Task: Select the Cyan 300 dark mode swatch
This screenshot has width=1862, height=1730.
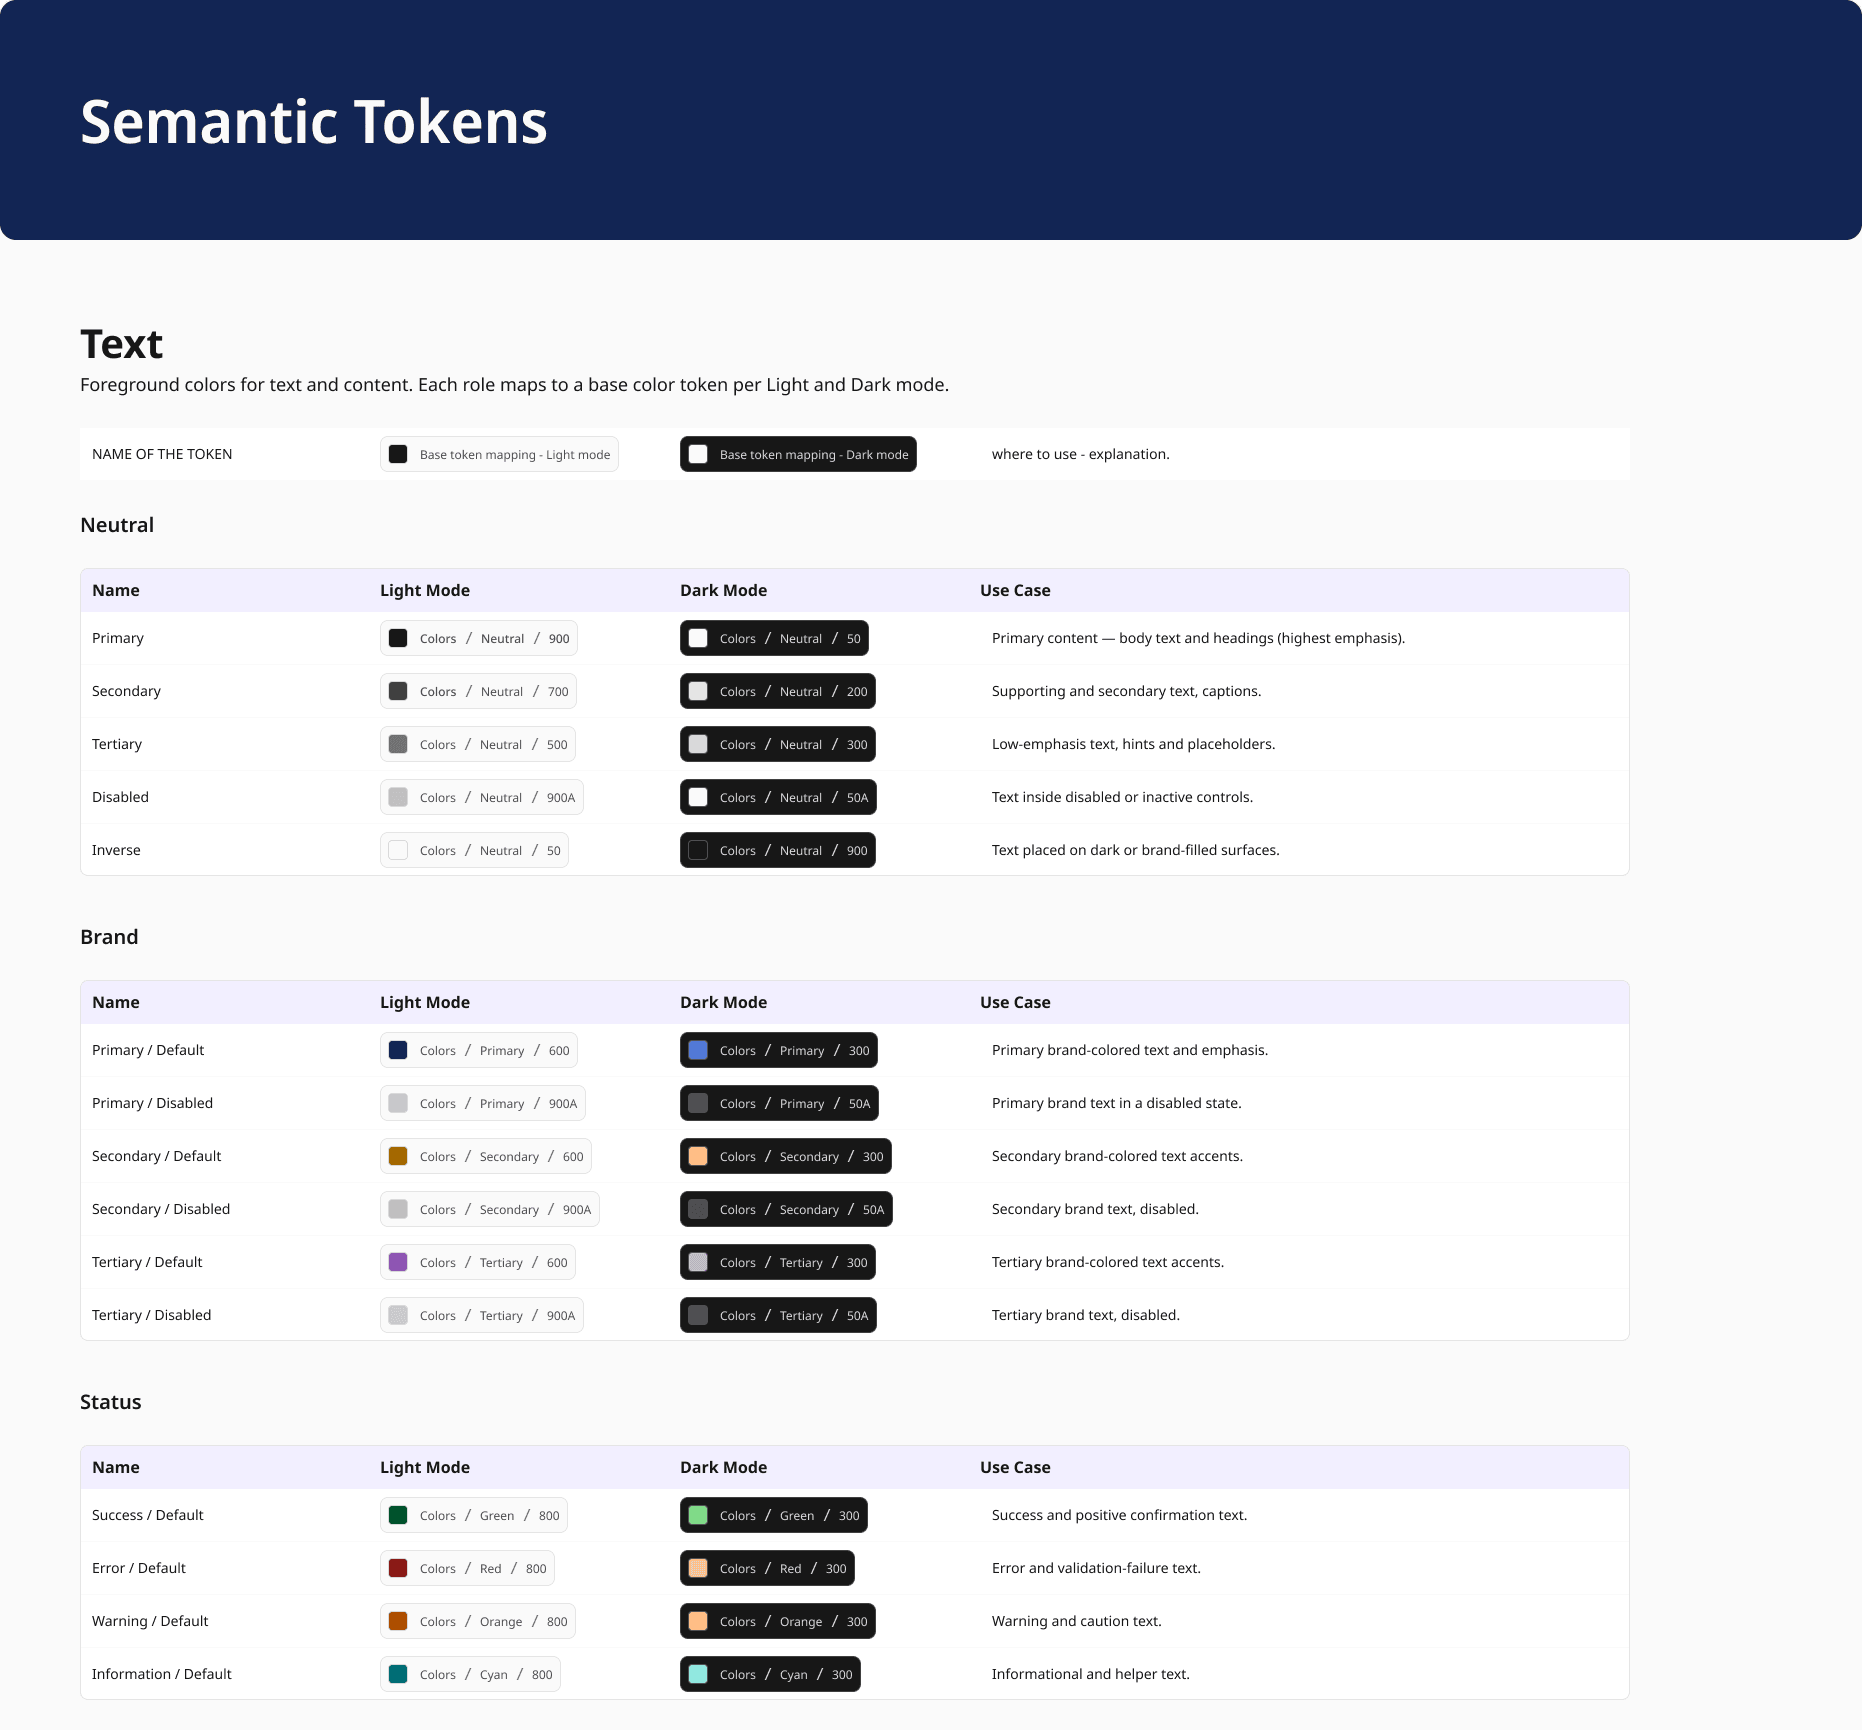Action: point(698,1674)
